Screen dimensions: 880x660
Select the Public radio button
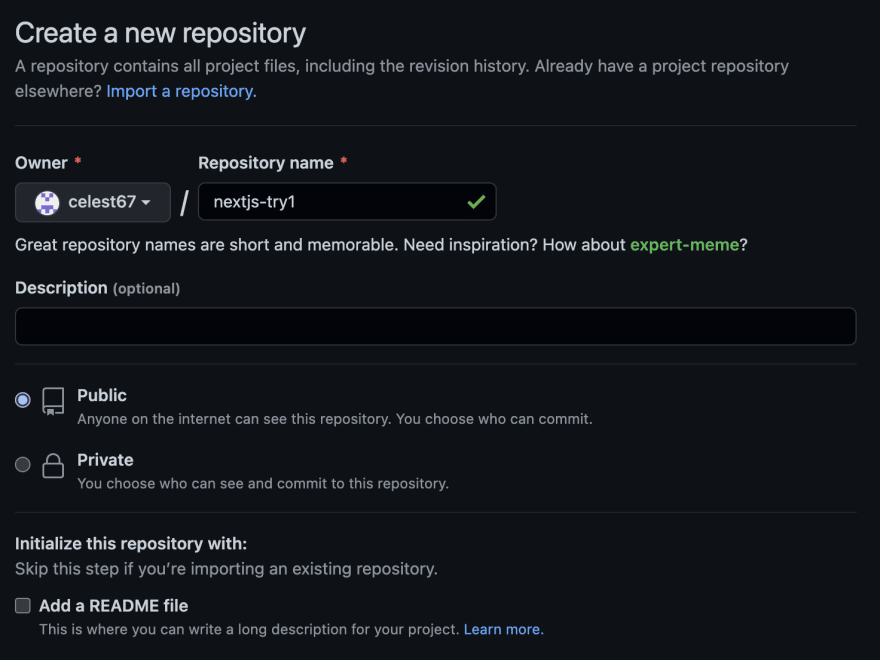(x=23, y=400)
